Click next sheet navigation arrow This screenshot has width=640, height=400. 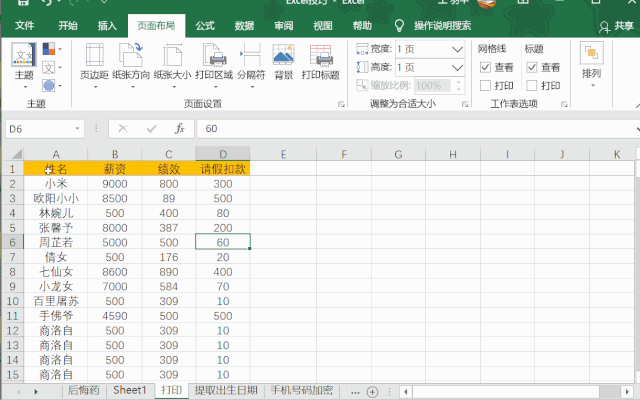[36, 391]
